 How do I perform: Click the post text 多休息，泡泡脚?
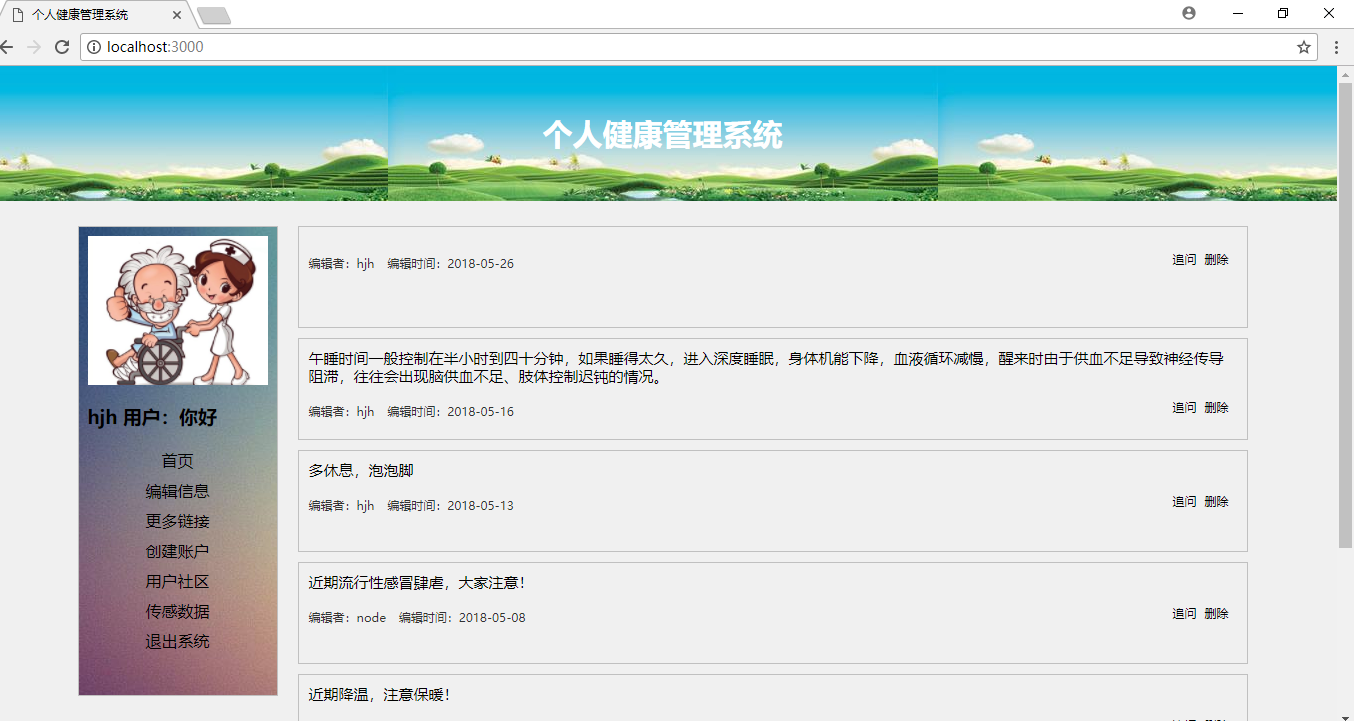click(361, 471)
